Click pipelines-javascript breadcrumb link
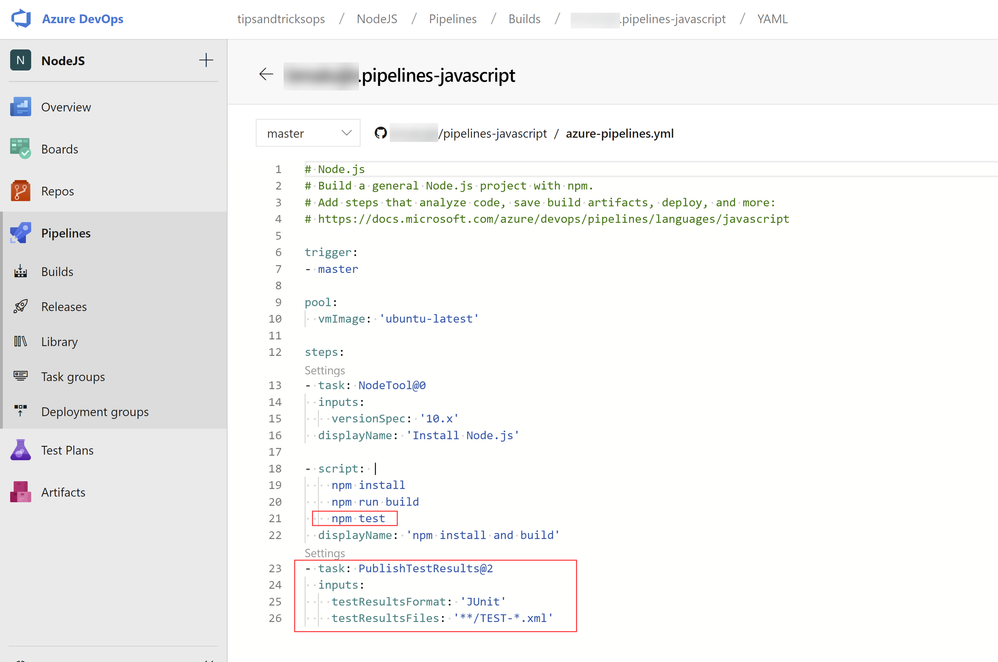The image size is (998, 662). click(648, 19)
